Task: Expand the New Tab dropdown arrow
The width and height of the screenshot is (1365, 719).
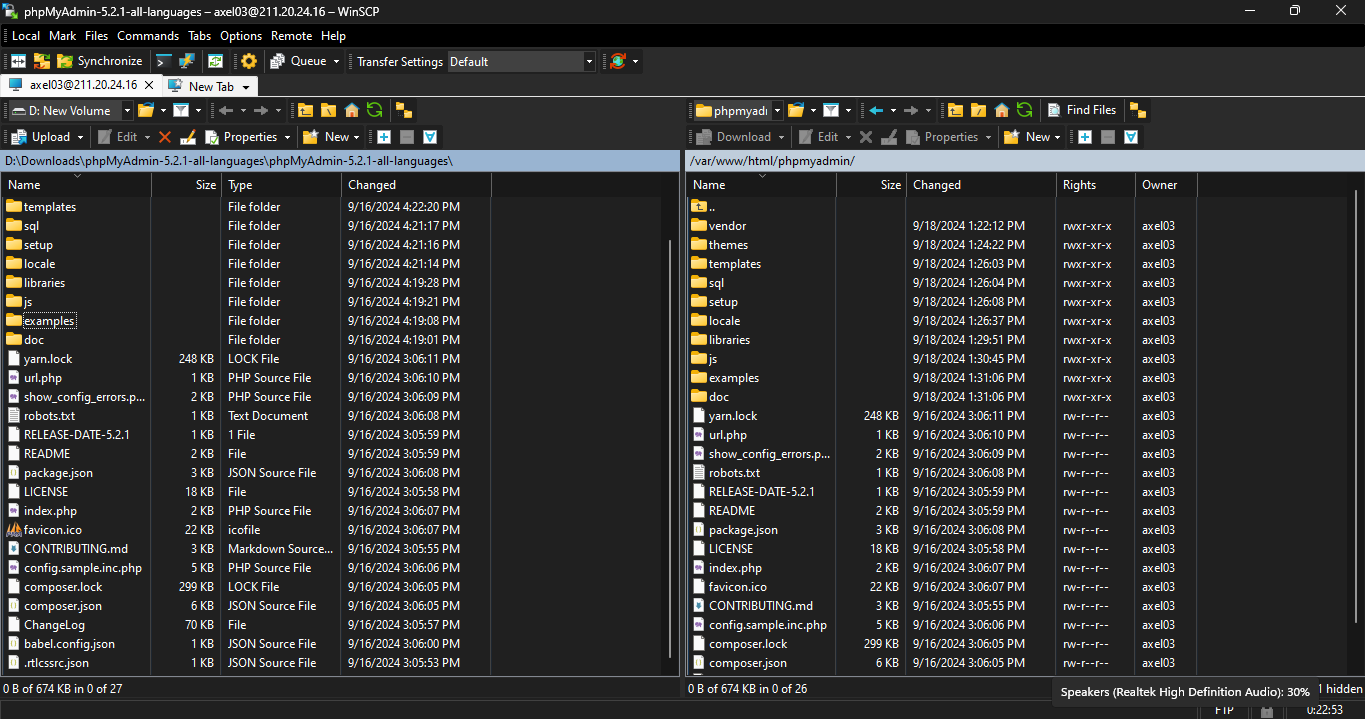Action: [246, 87]
